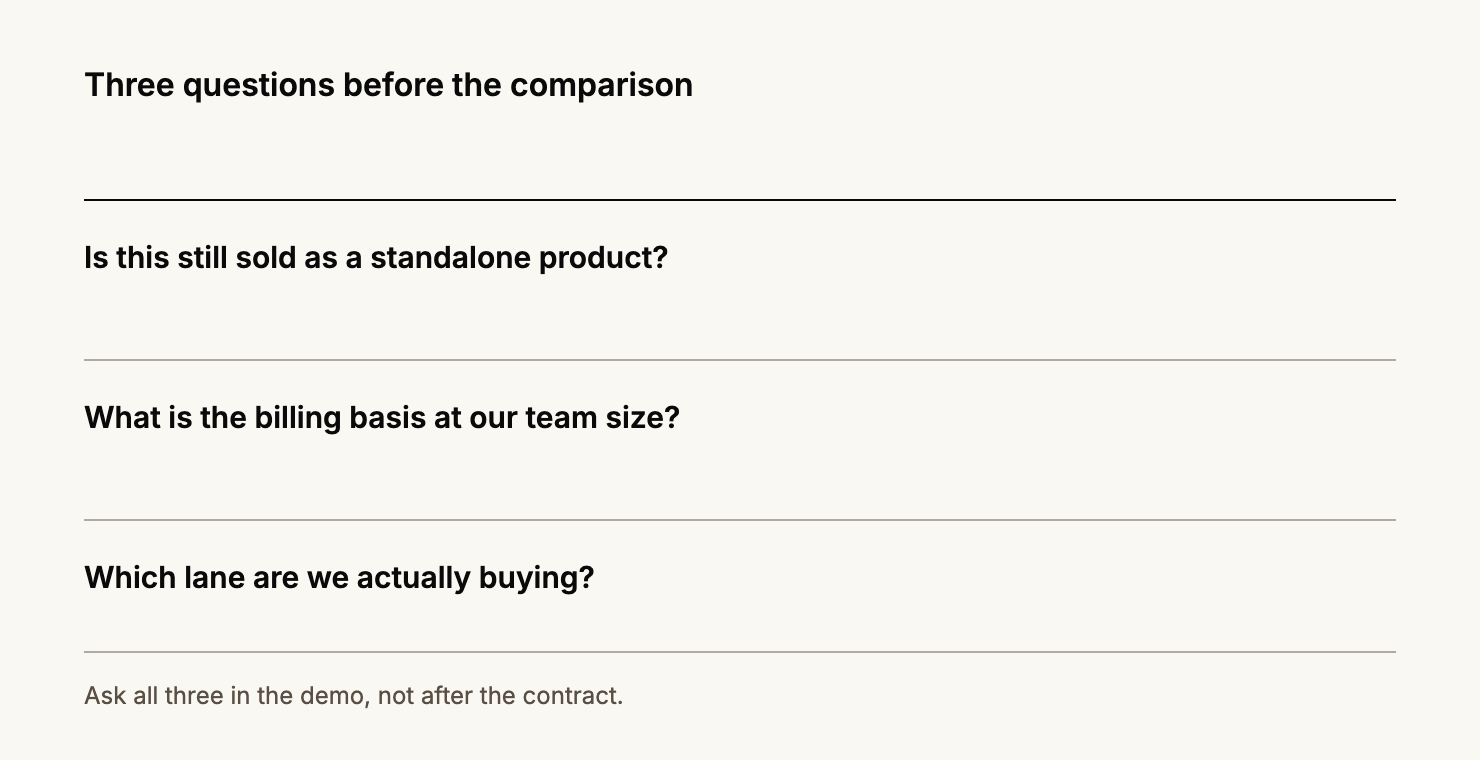Click the word 'comparison' in the page title

pyautogui.click(x=601, y=85)
